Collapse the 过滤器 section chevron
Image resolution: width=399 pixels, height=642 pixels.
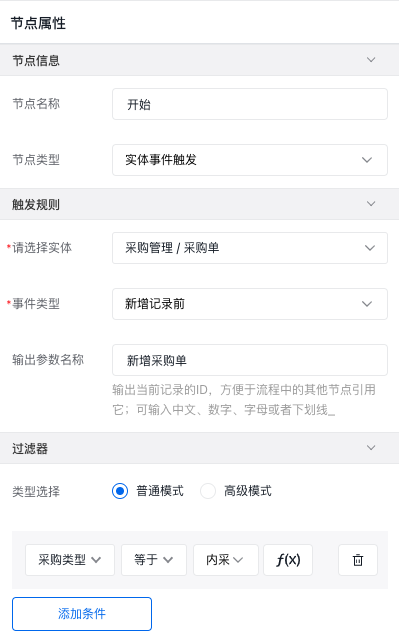coord(371,448)
